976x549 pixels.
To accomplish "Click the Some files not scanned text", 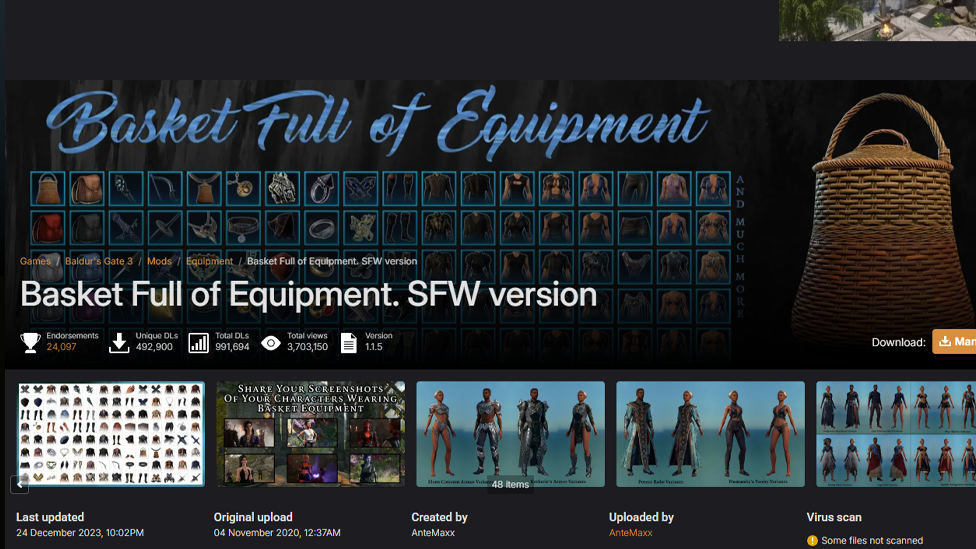I will (x=872, y=540).
